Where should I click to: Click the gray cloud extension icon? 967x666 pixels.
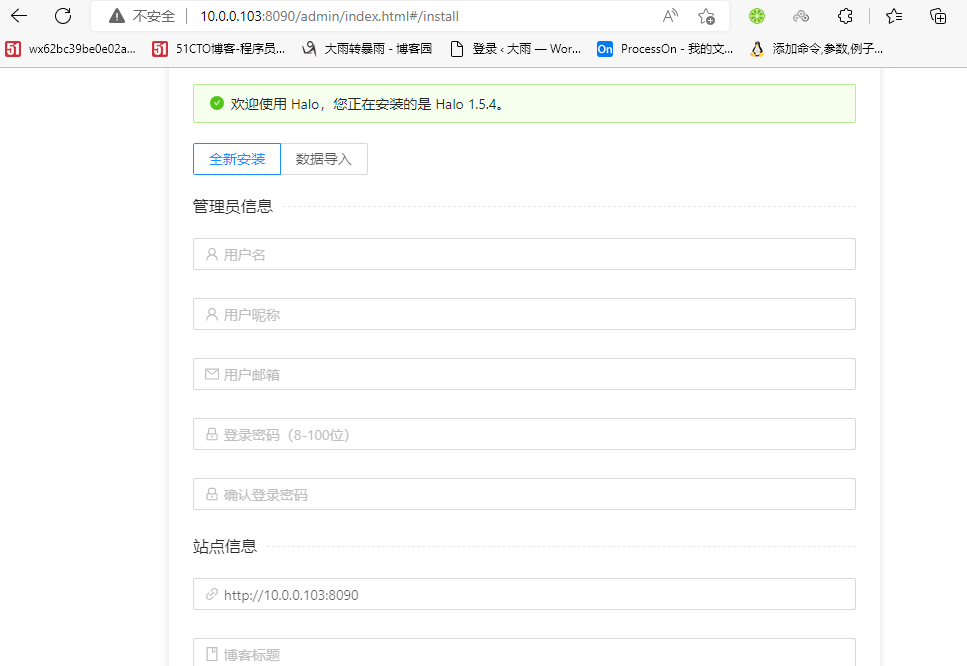pos(801,16)
